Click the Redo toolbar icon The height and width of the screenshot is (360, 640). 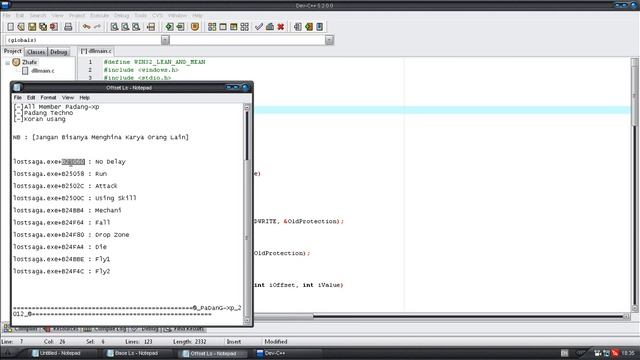pyautogui.click(x=97, y=27)
